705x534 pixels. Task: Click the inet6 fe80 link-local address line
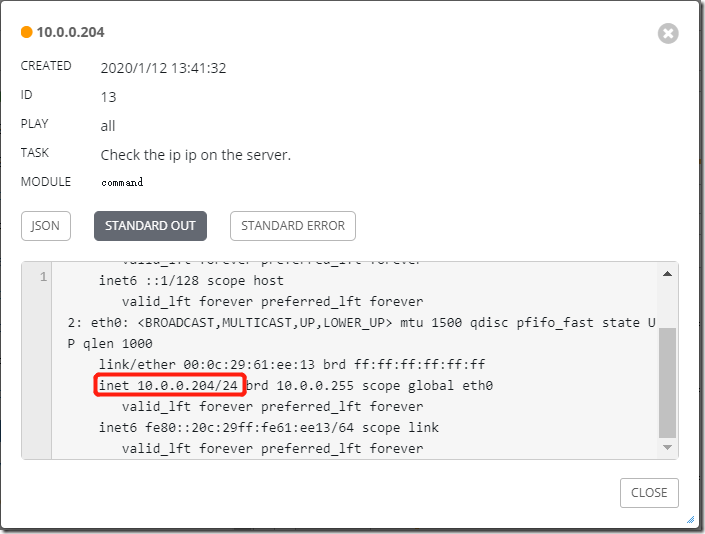coord(269,427)
